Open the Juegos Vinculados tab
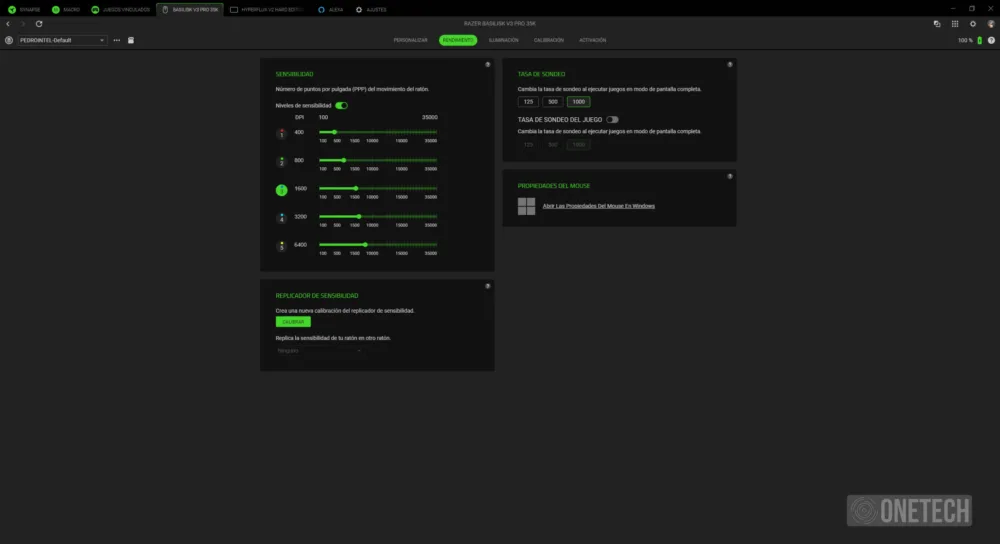 [x=121, y=10]
